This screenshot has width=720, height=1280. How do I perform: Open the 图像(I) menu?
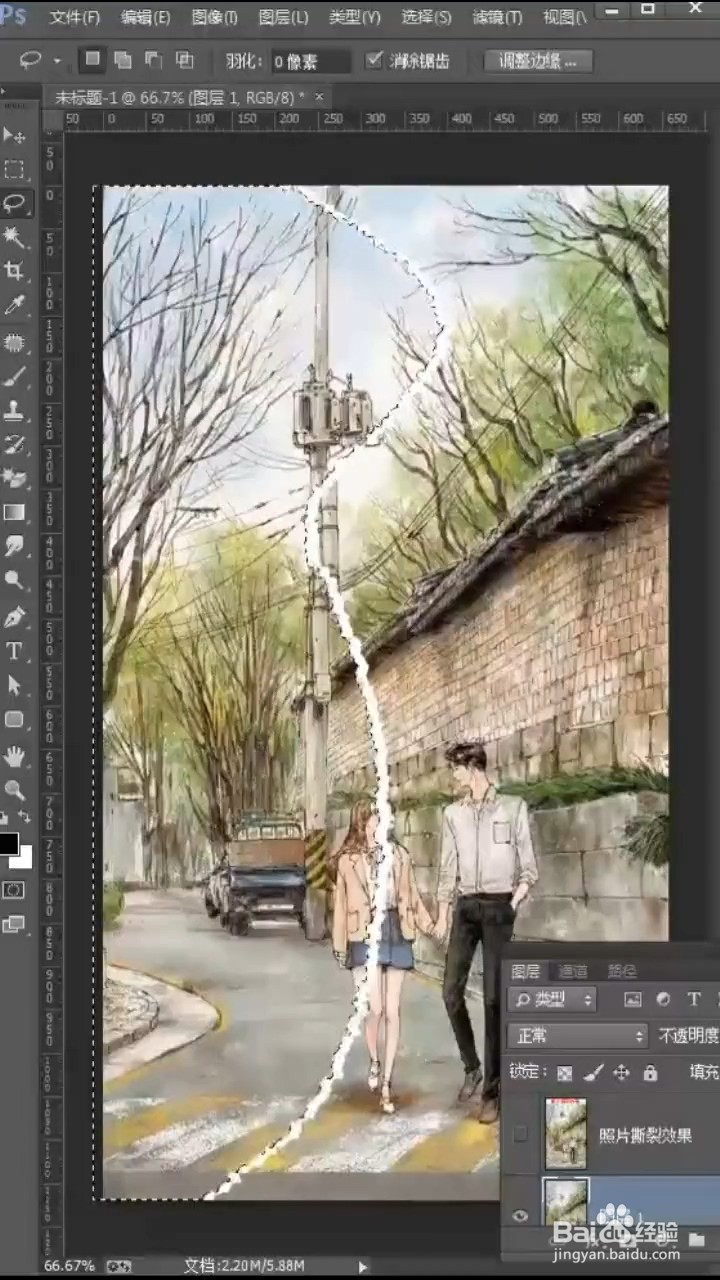[214, 17]
